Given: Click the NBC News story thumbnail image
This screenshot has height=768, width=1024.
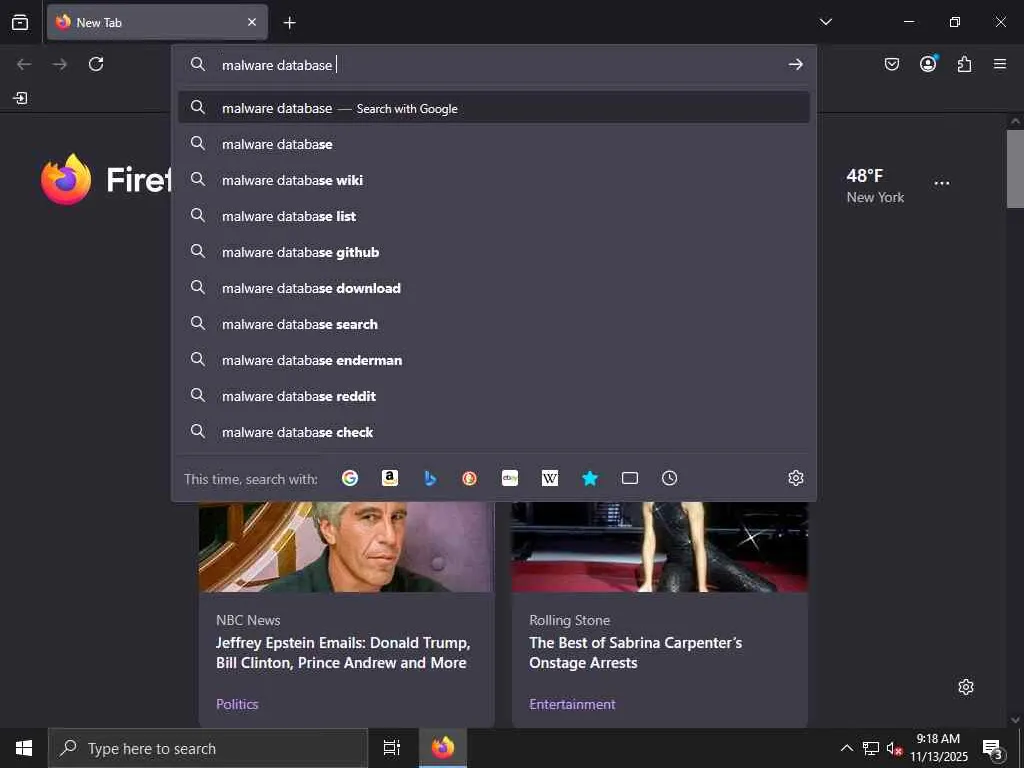Looking at the screenshot, I should click(x=346, y=547).
